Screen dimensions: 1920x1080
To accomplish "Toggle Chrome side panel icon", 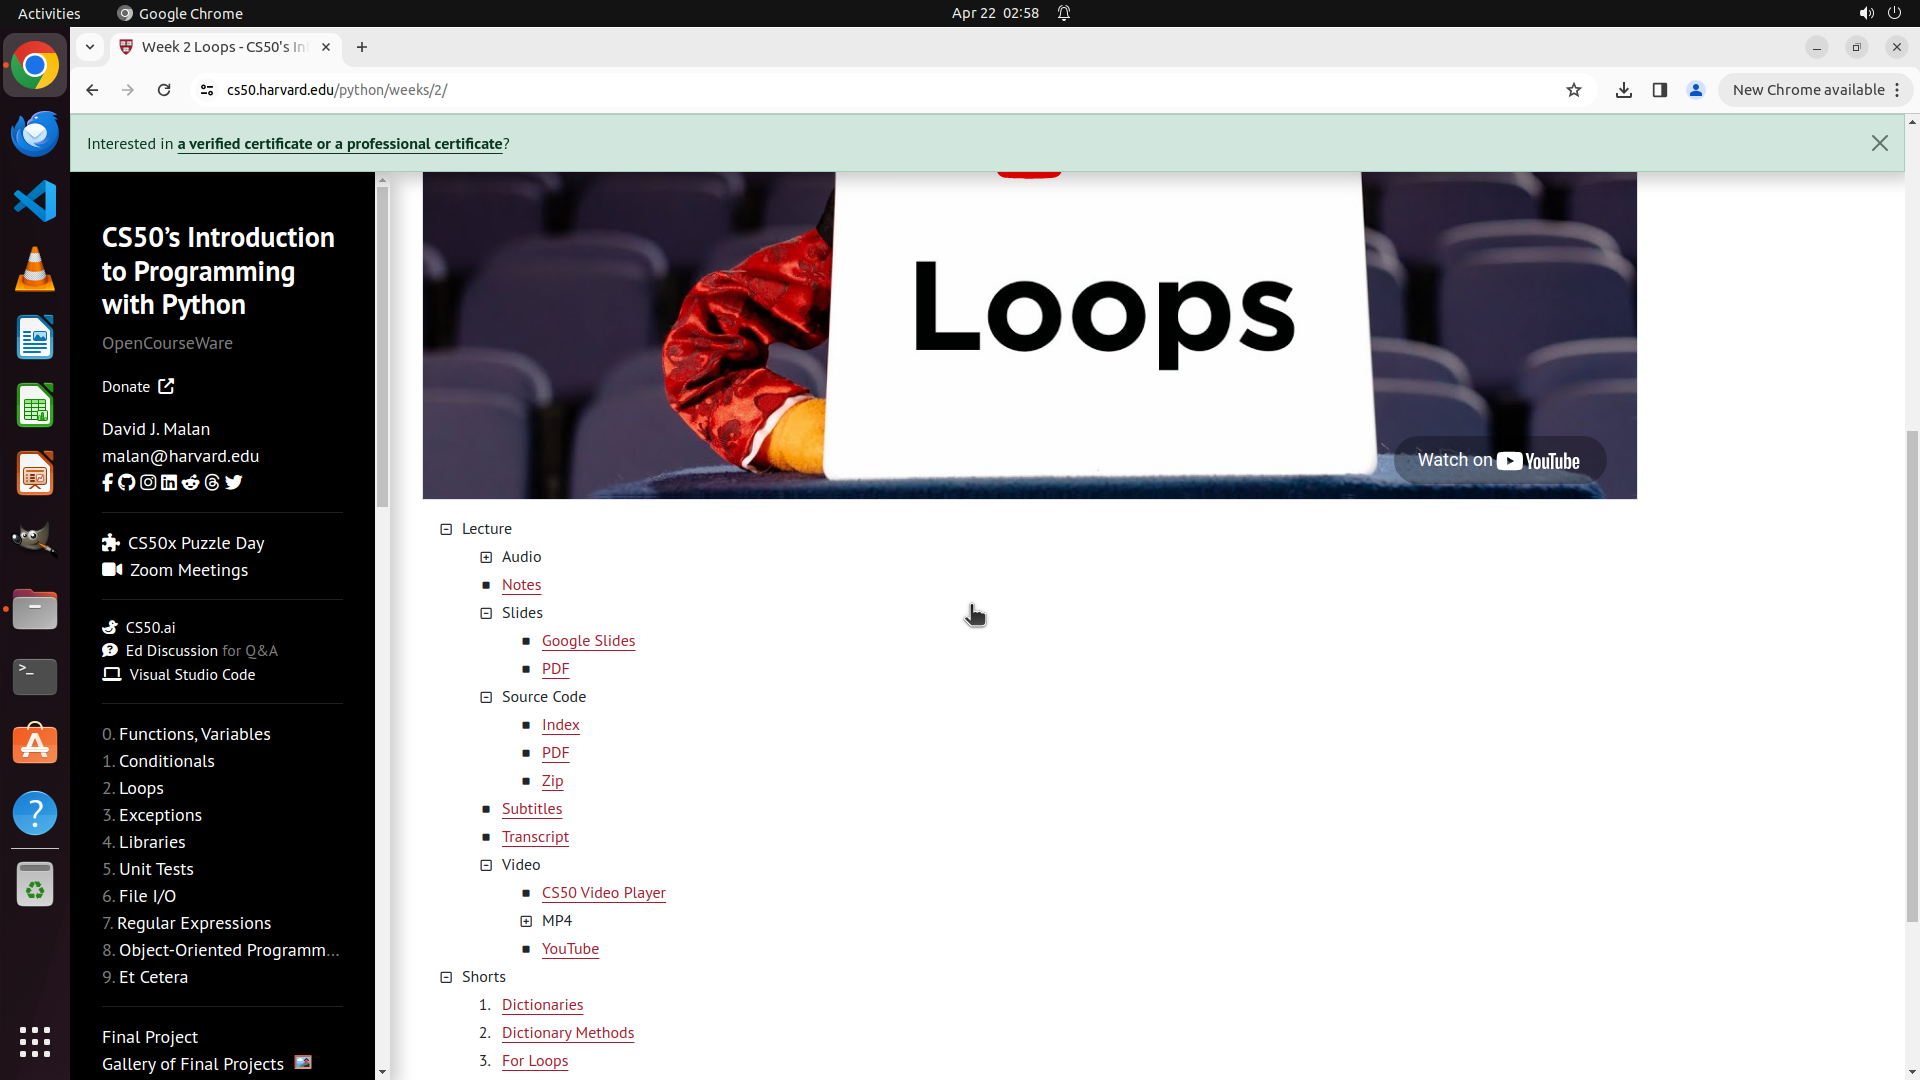I will (x=1660, y=90).
